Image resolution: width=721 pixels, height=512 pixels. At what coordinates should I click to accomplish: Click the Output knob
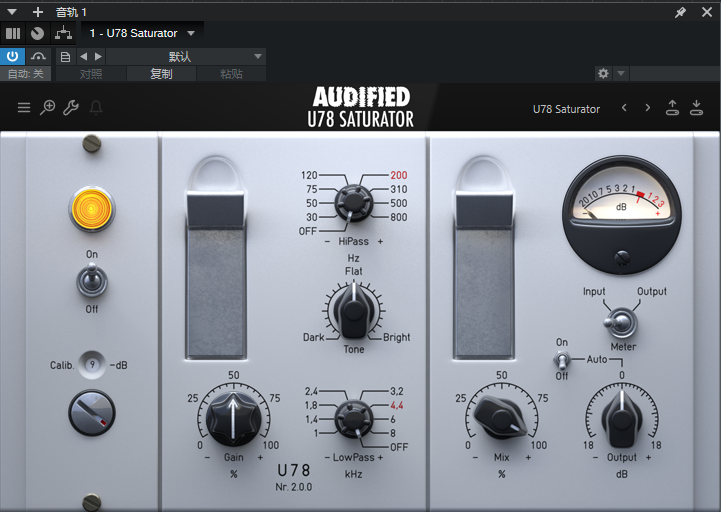click(622, 418)
